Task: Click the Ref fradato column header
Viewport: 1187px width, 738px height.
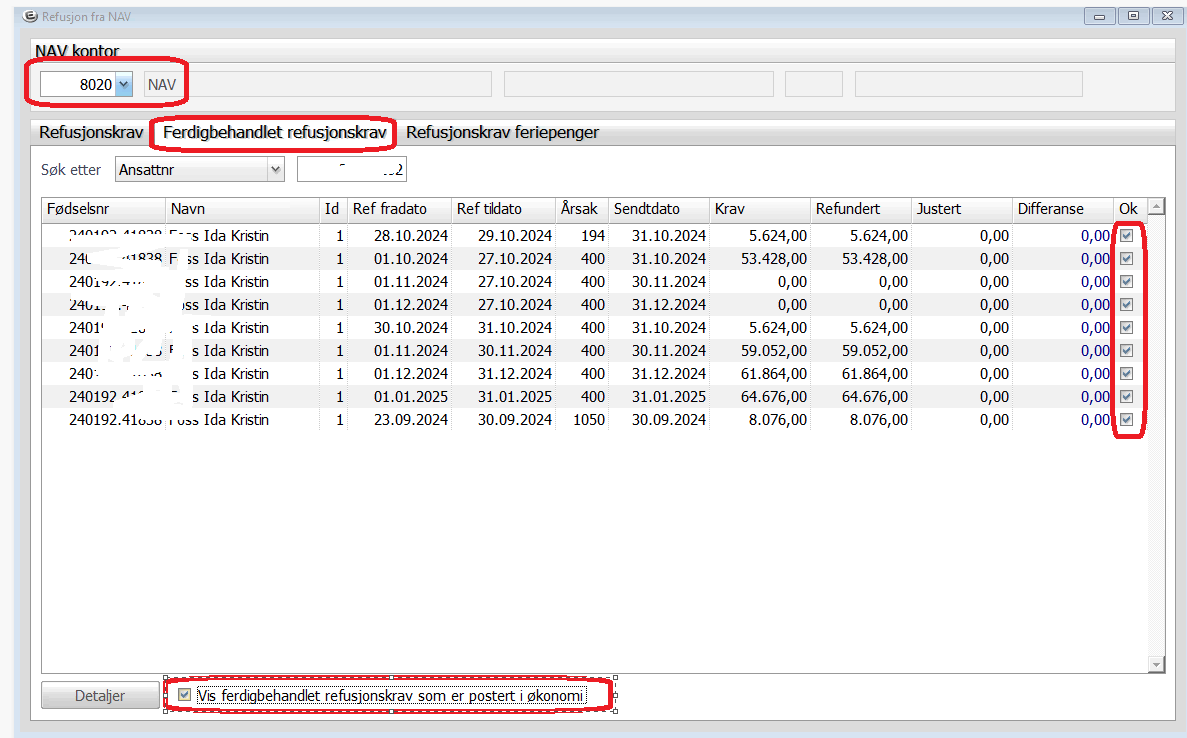Action: (399, 209)
